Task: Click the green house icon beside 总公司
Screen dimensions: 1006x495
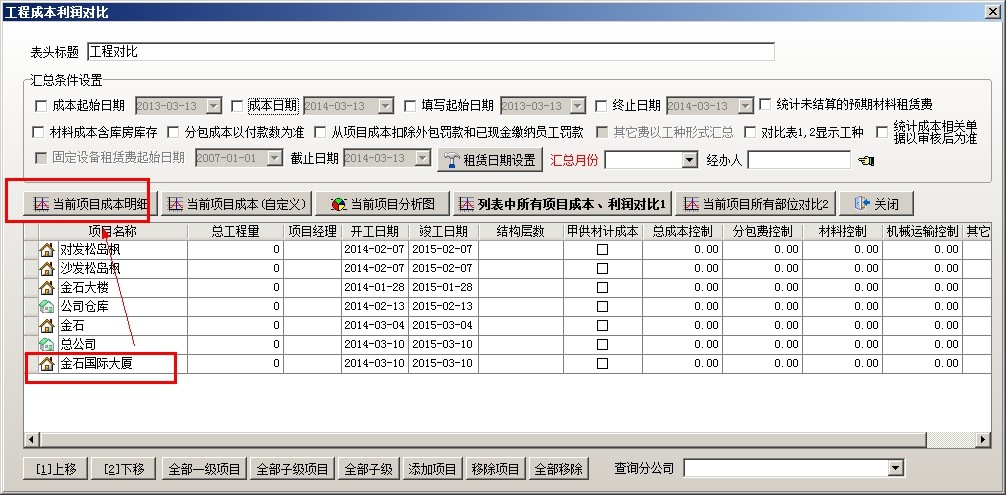Action: point(46,344)
